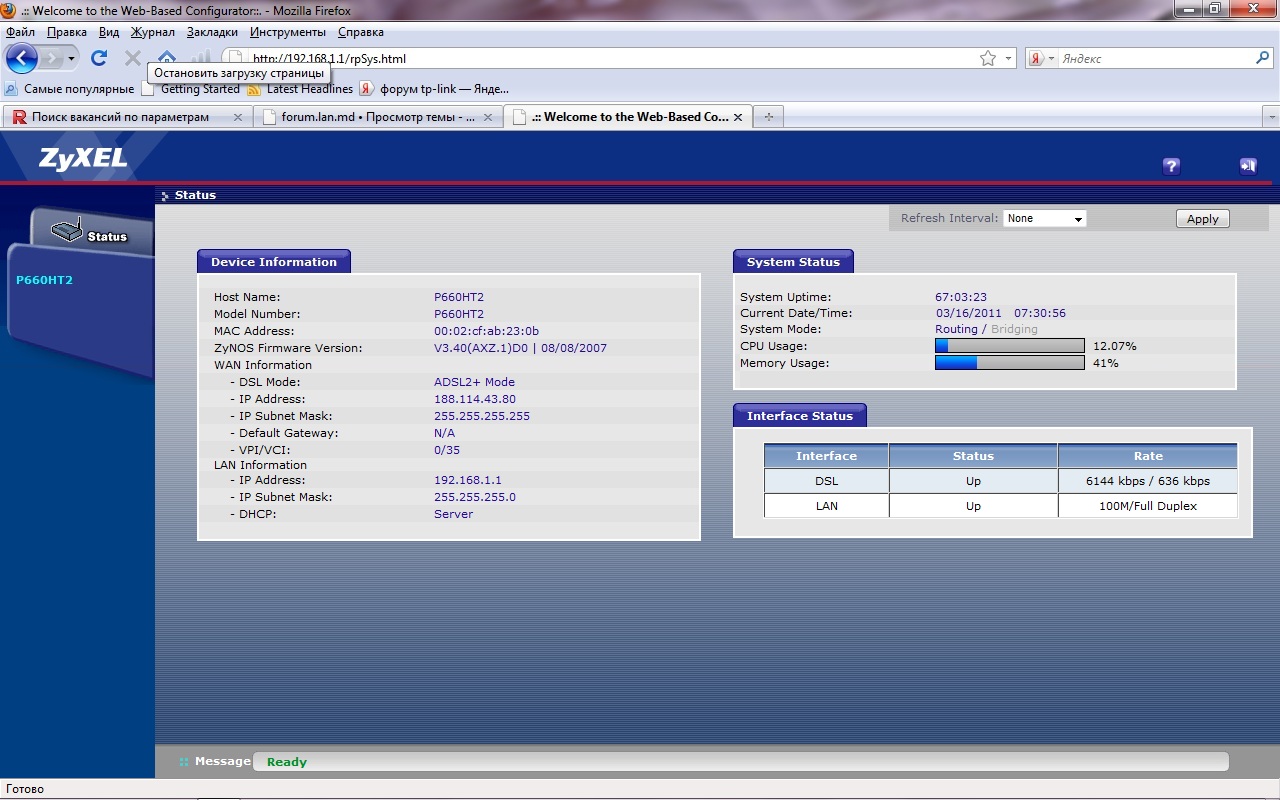Click the browser back arrow button
The height and width of the screenshot is (800, 1280).
point(22,58)
